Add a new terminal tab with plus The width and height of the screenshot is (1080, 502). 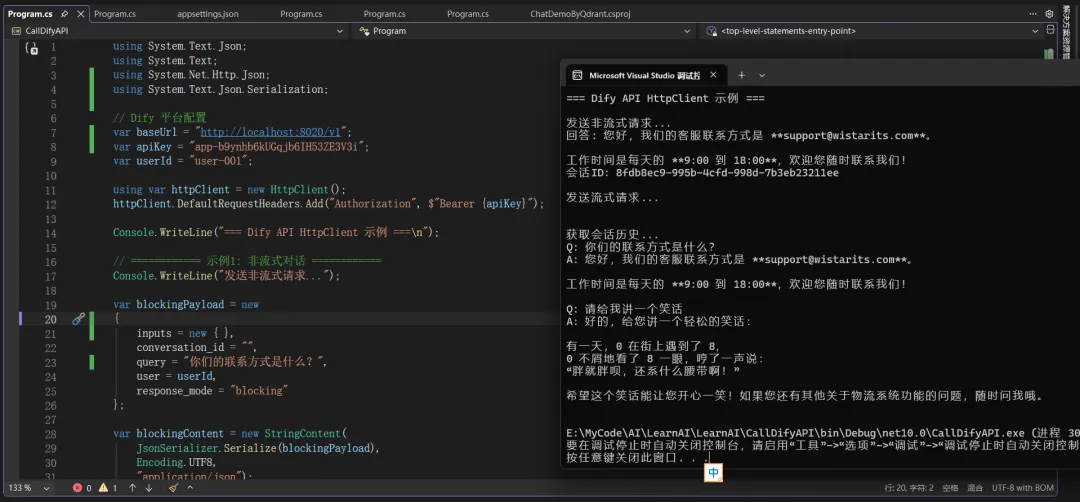[742, 76]
